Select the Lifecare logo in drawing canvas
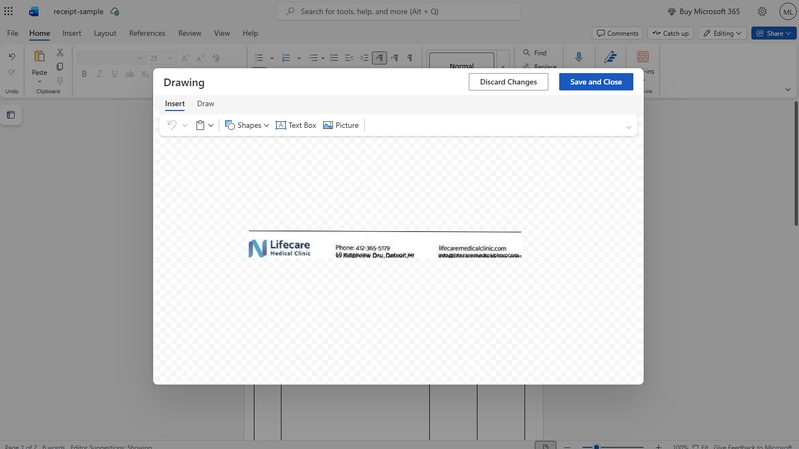Viewport: 799px width, 449px height. coord(279,248)
